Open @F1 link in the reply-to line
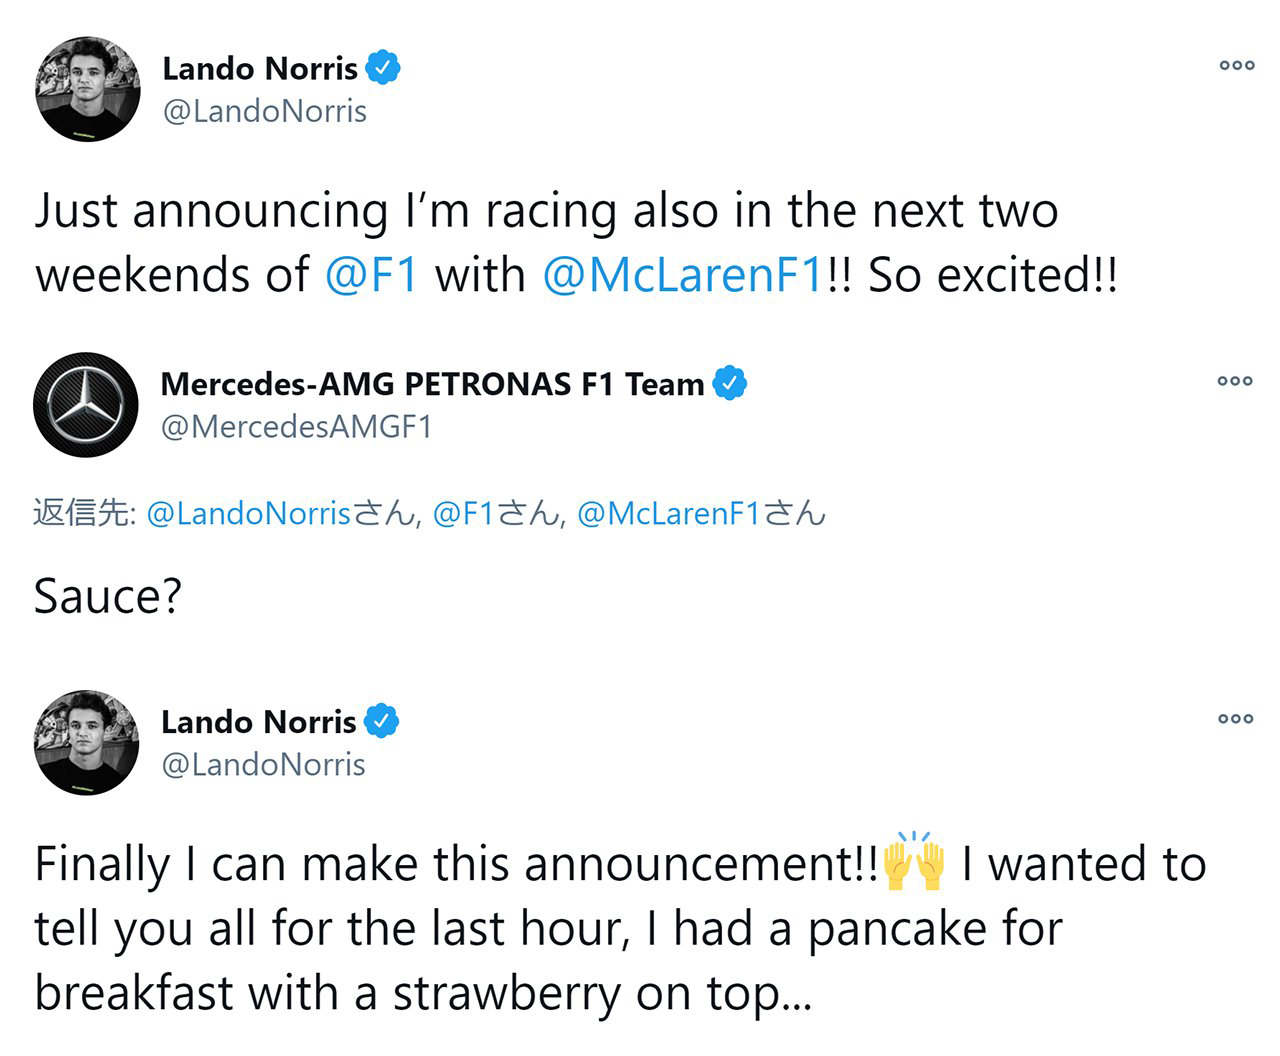Screen dimensions: 1280x1056 click(464, 514)
